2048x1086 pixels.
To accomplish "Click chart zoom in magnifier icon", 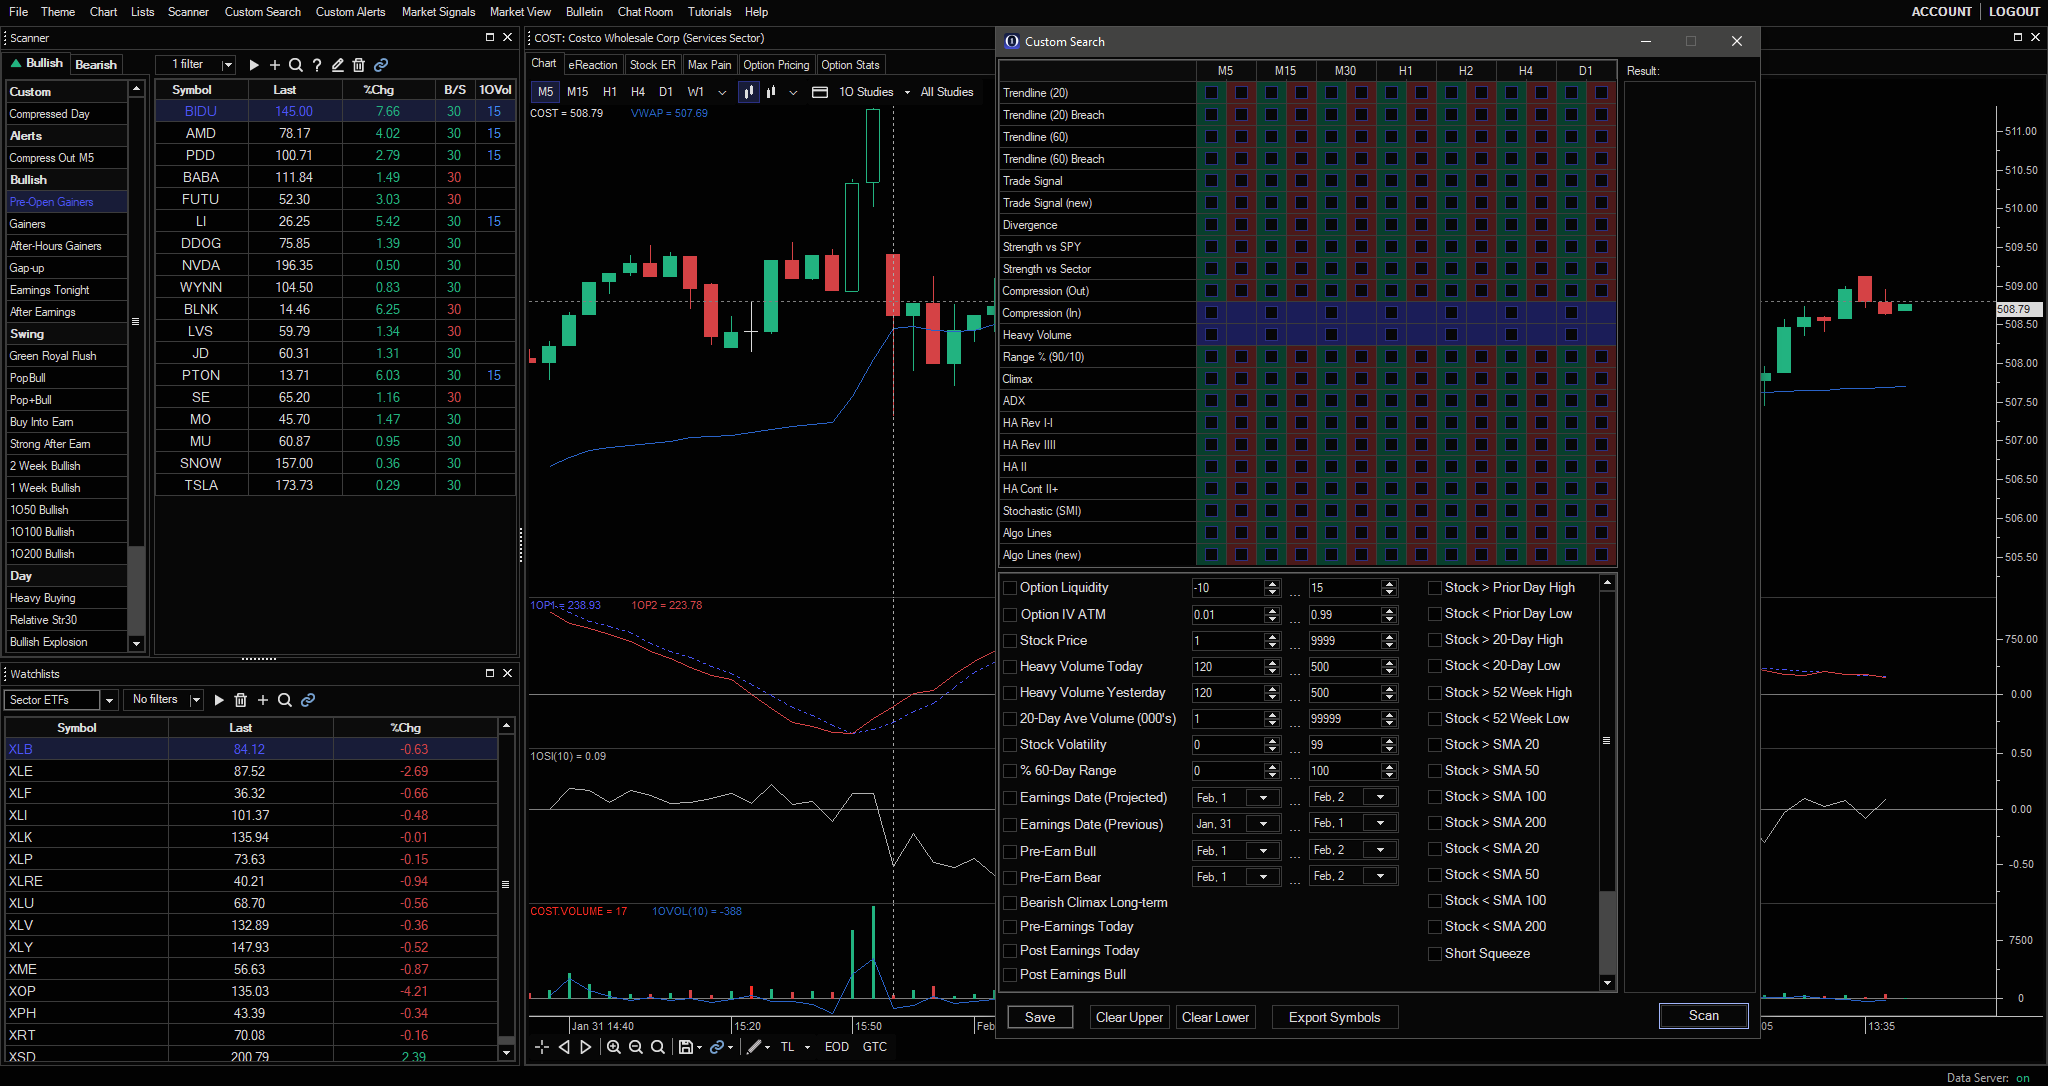I will [x=613, y=1047].
